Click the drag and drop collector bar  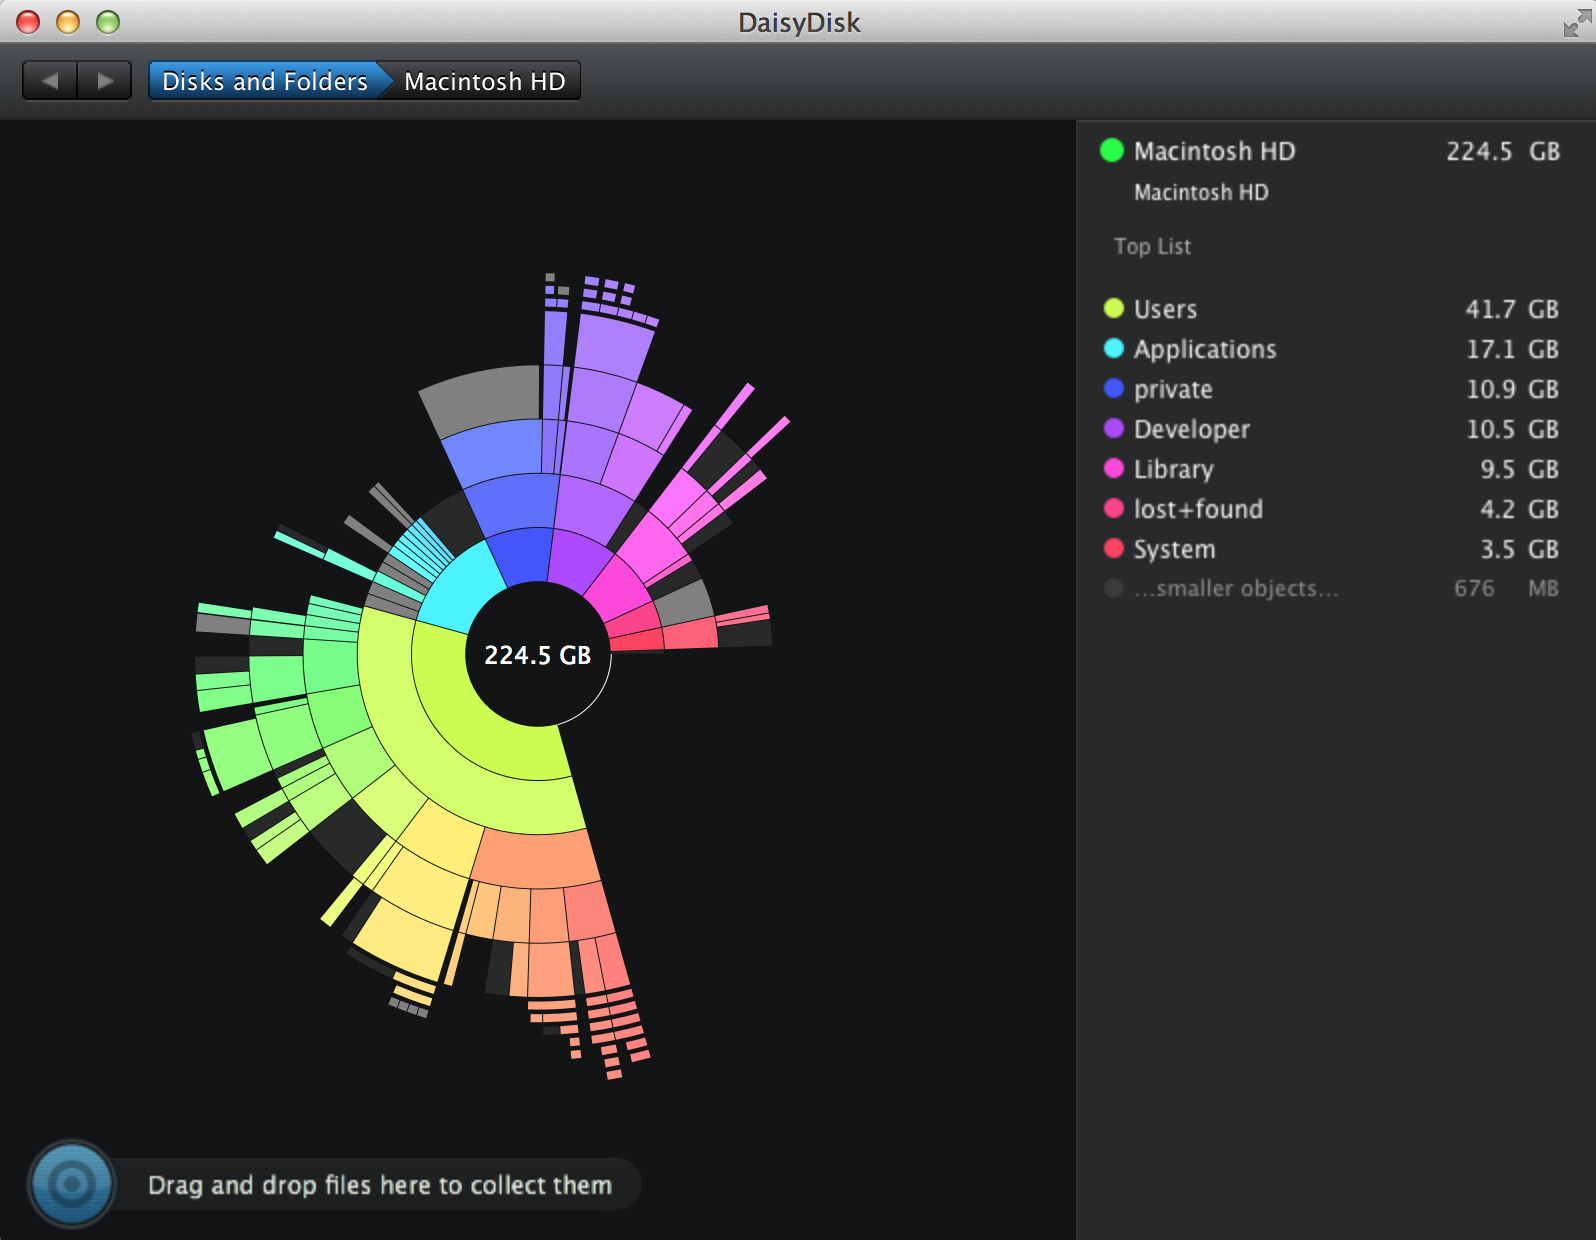point(380,1185)
